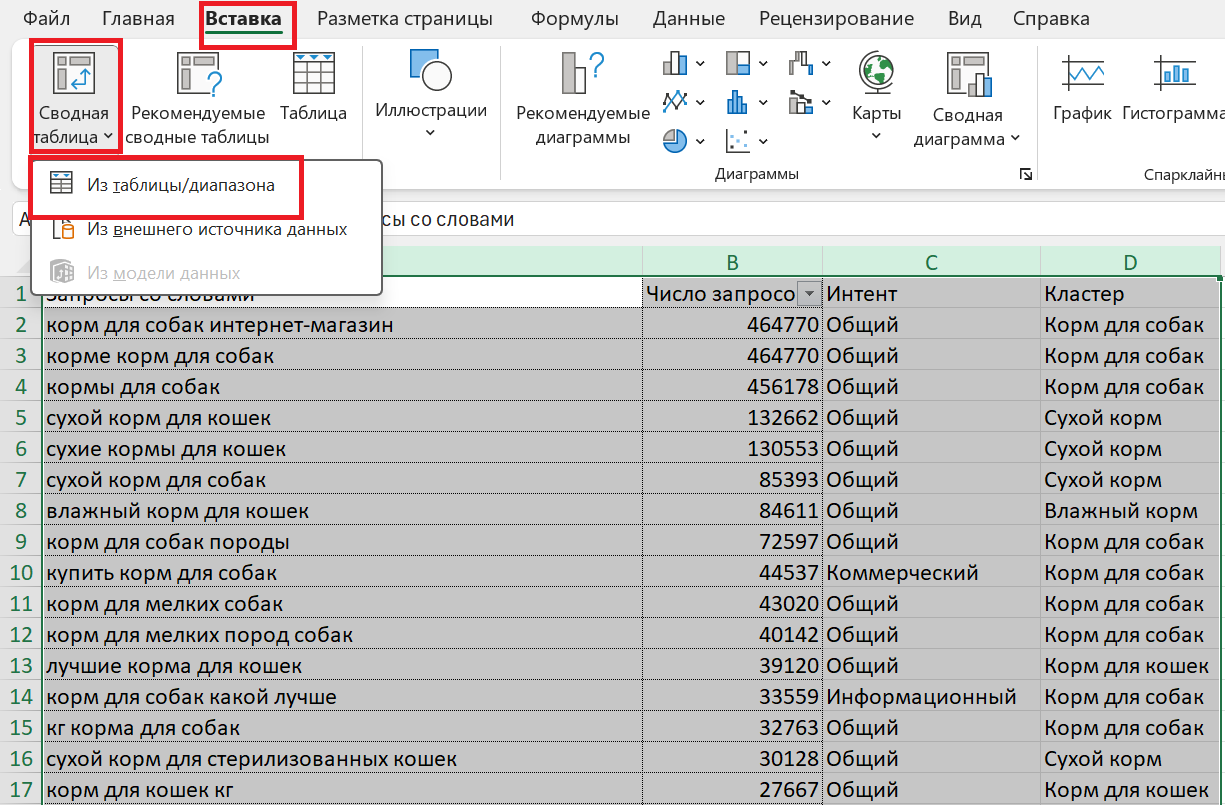
Task: Select the Влажный корм cluster cell
Action: 1130,511
